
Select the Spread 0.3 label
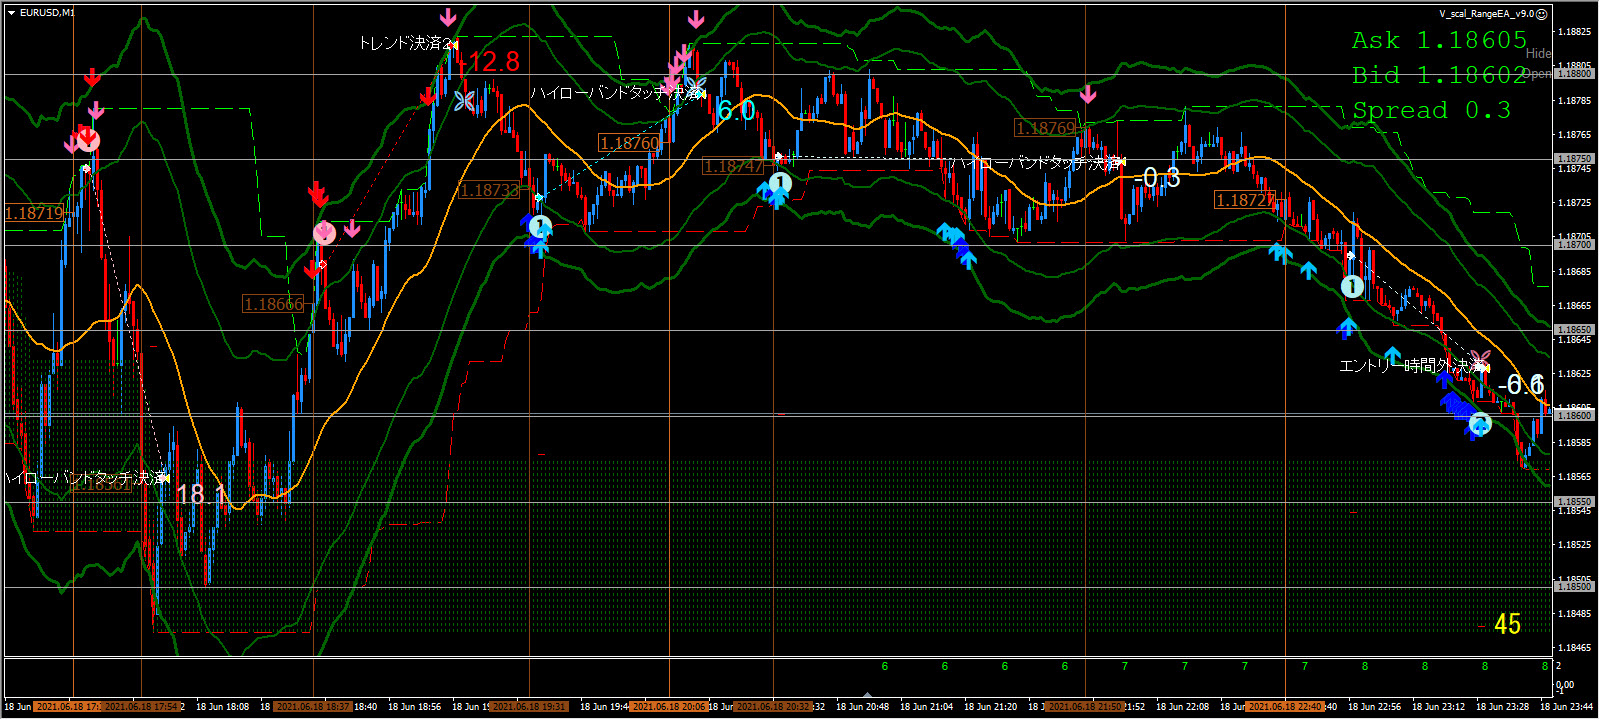pyautogui.click(x=1431, y=110)
